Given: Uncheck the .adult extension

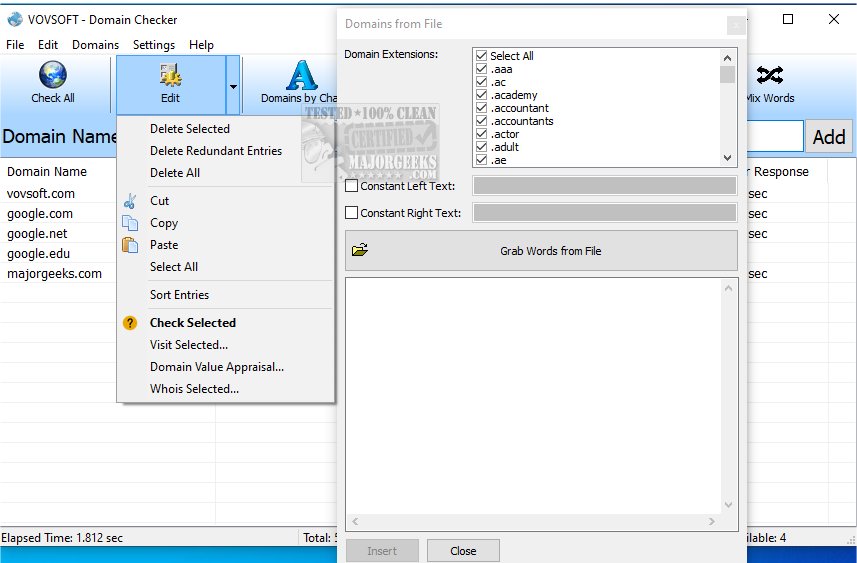Looking at the screenshot, I should click(x=482, y=147).
